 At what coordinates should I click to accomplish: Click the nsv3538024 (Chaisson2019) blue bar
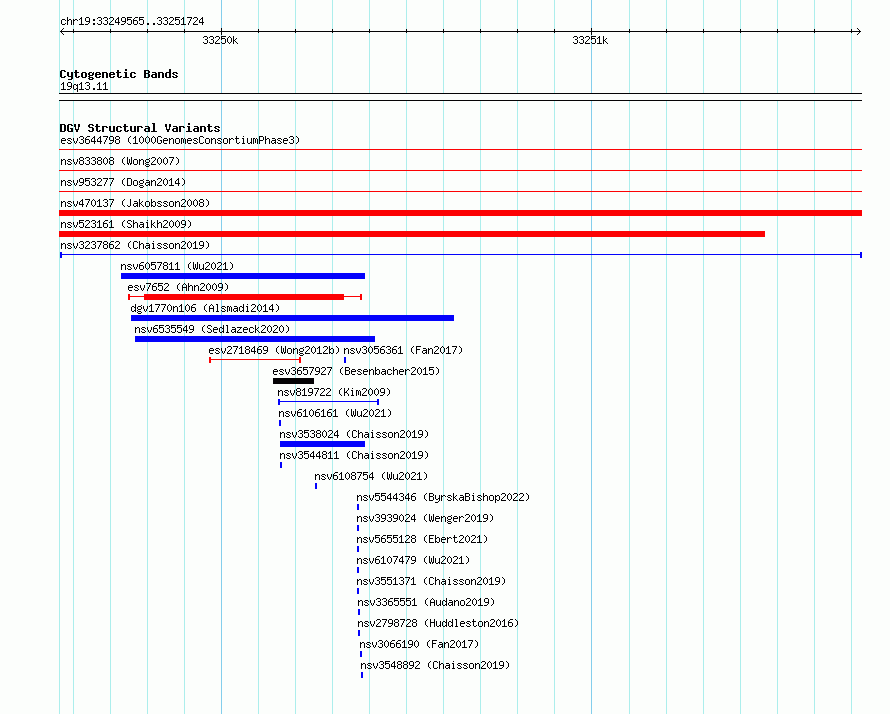322,444
